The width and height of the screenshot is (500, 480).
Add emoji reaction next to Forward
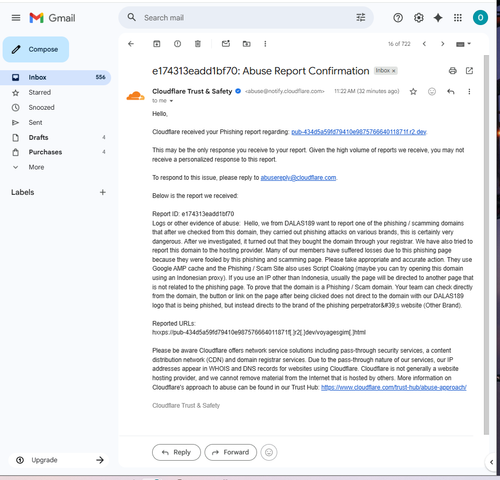click(x=269, y=452)
